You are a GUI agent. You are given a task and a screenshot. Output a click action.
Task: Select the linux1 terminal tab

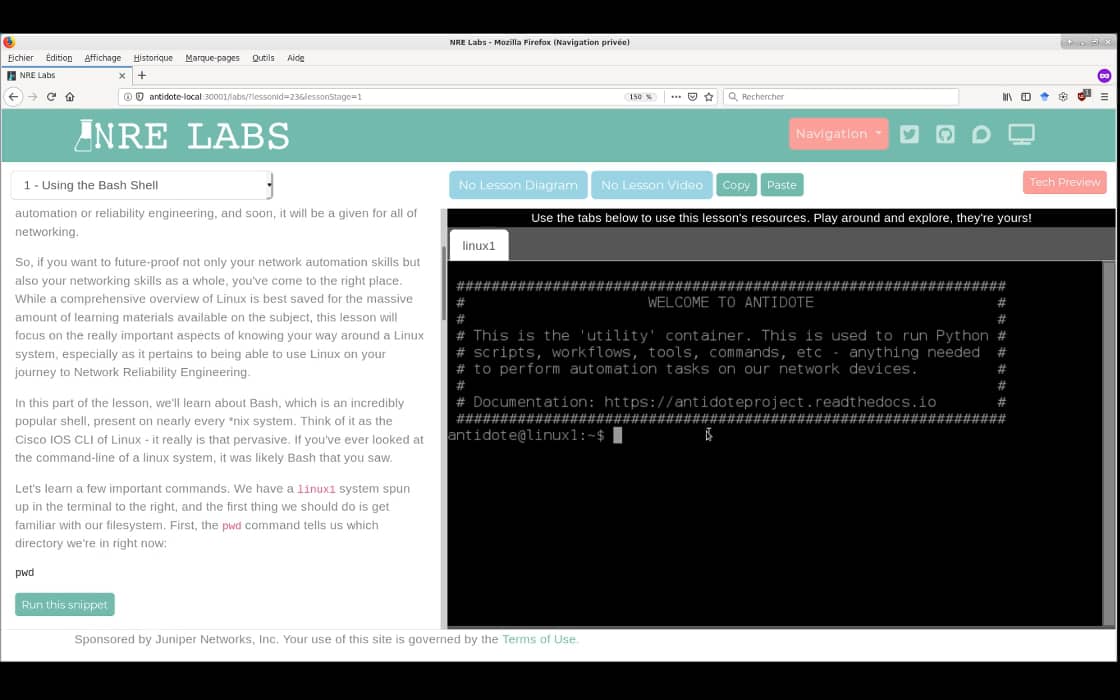tap(479, 246)
